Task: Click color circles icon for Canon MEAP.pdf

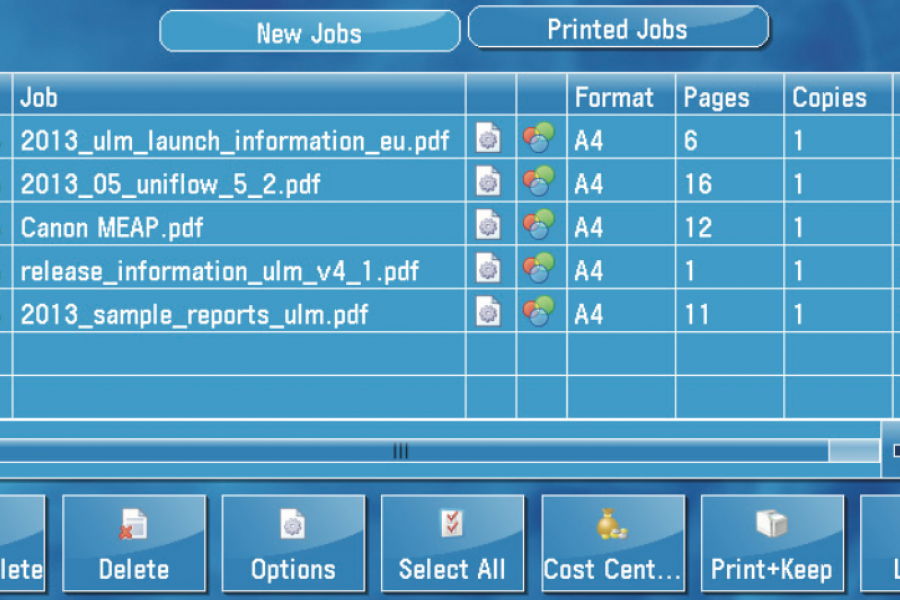Action: [x=539, y=226]
